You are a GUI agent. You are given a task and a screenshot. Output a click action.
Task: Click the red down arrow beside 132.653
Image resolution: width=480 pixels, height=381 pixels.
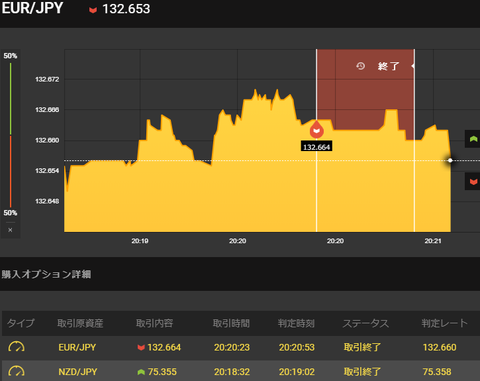(93, 10)
